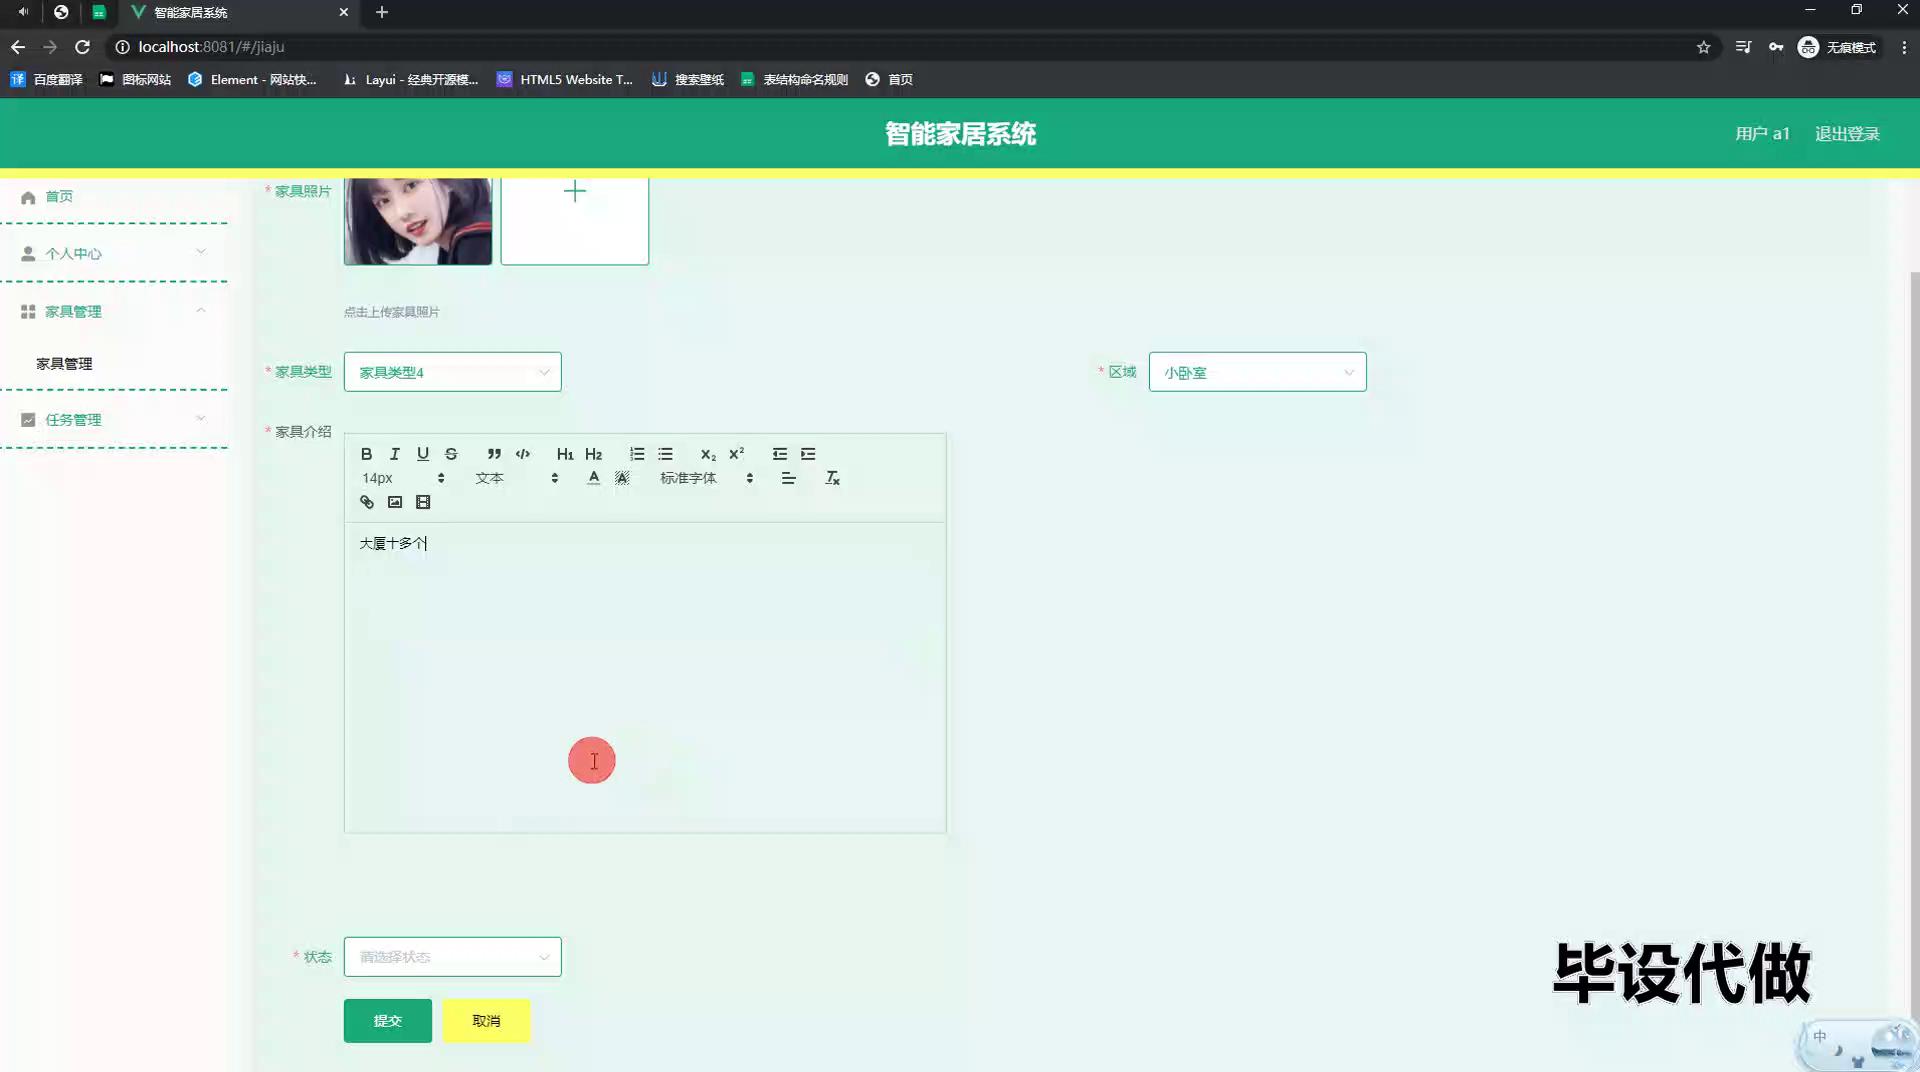The image size is (1920, 1072).
Task: Toggle bold formatting in editor toolbar
Action: click(366, 454)
